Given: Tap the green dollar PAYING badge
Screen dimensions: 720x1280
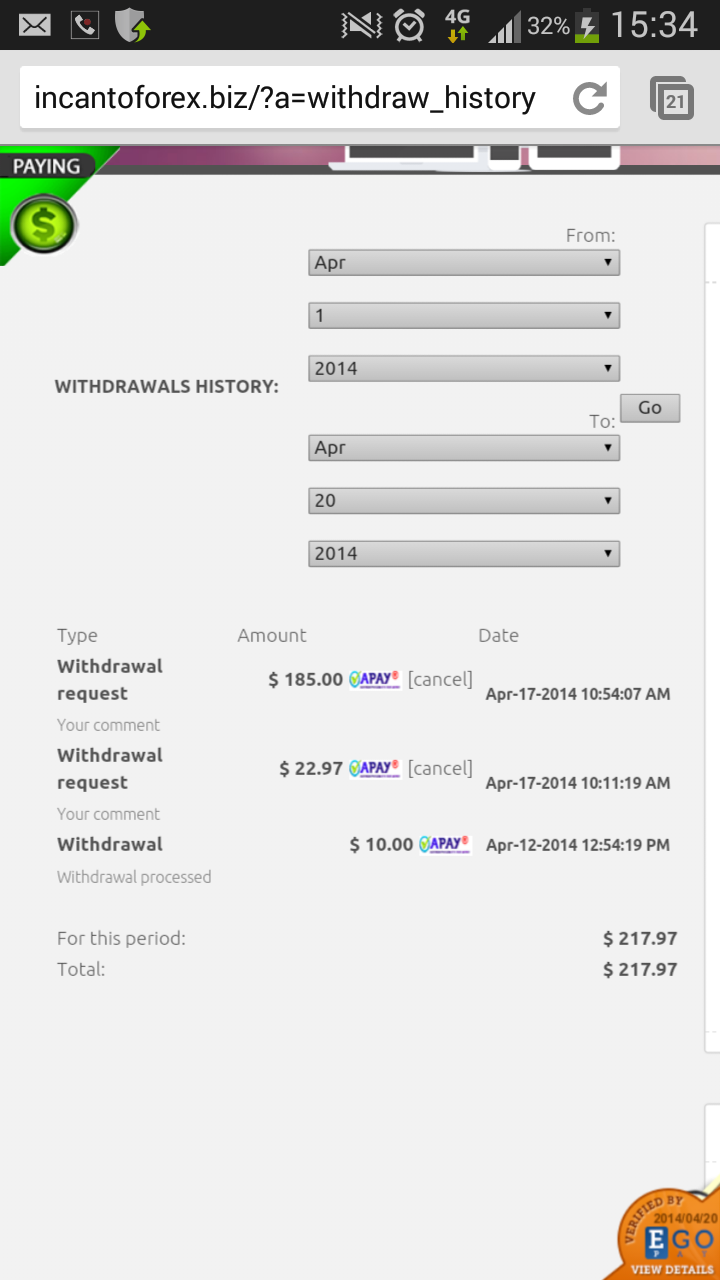Looking at the screenshot, I should click(43, 222).
